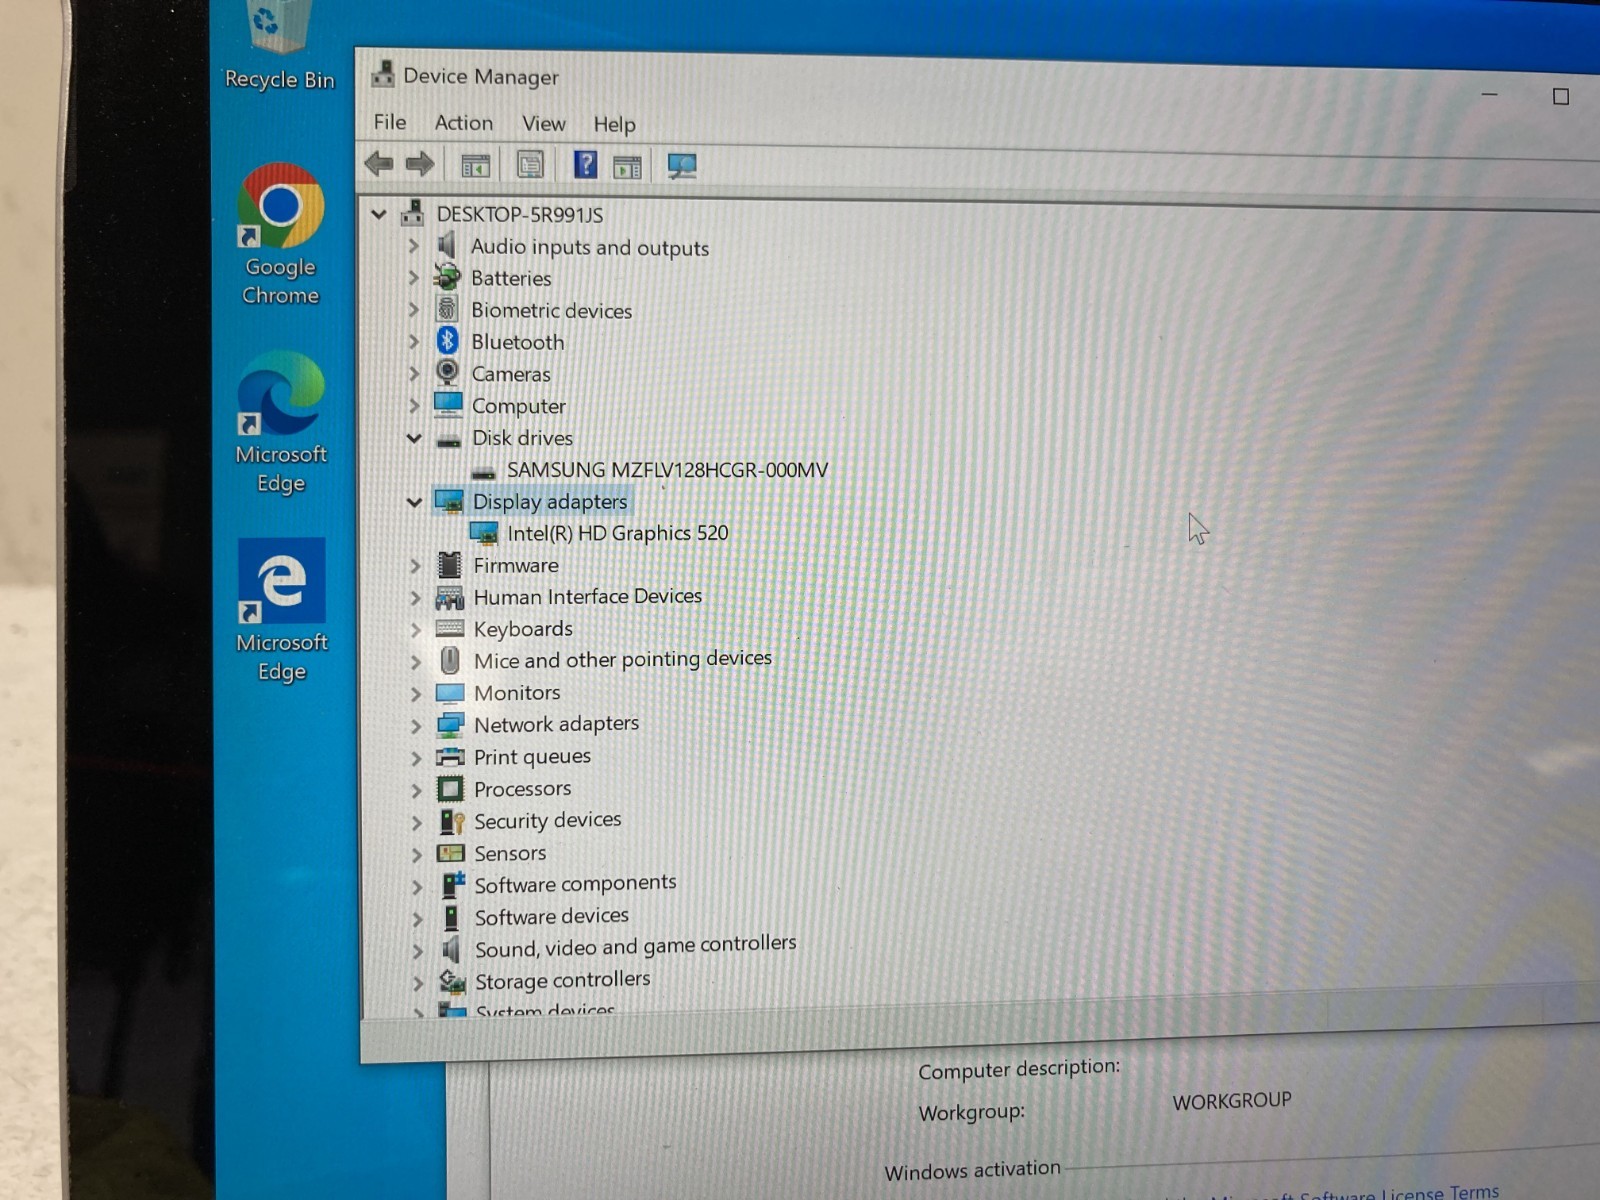Click the Action Pane toolbar icon
The width and height of the screenshot is (1600, 1200).
tap(627, 166)
